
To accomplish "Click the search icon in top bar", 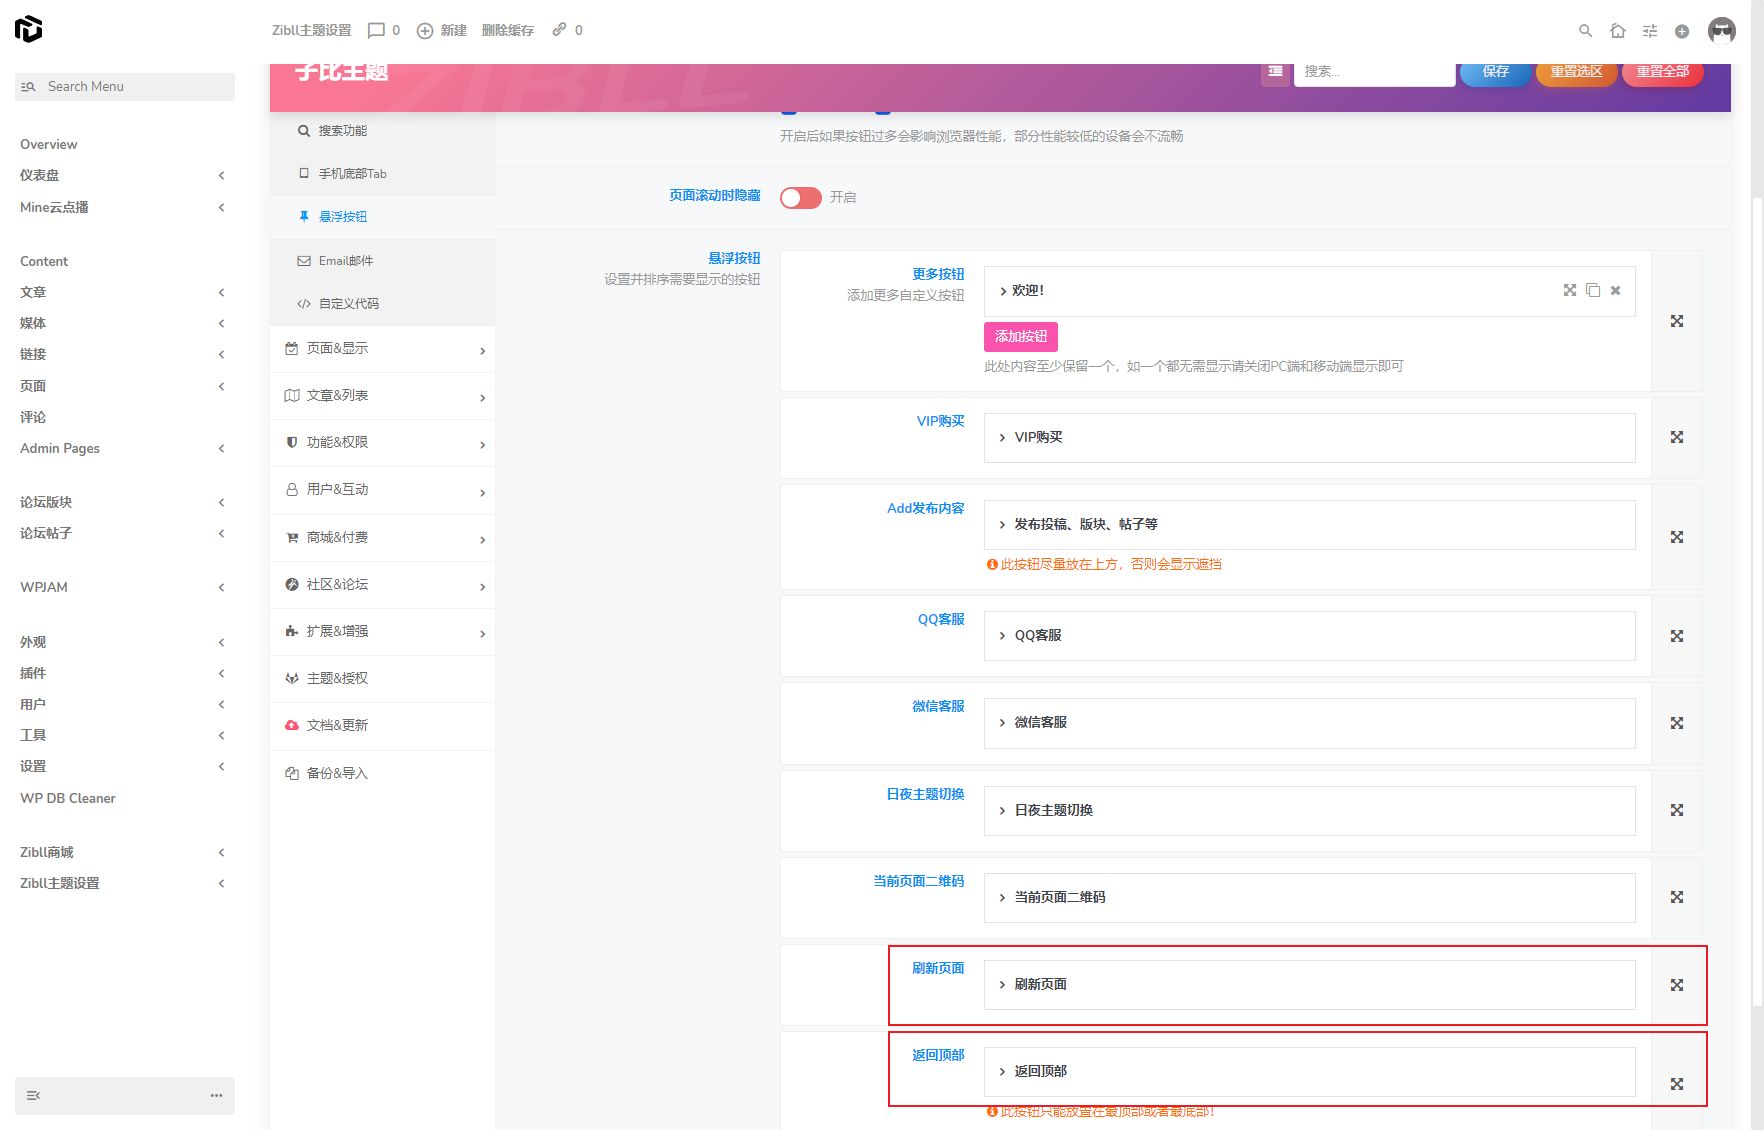I will click(1585, 31).
